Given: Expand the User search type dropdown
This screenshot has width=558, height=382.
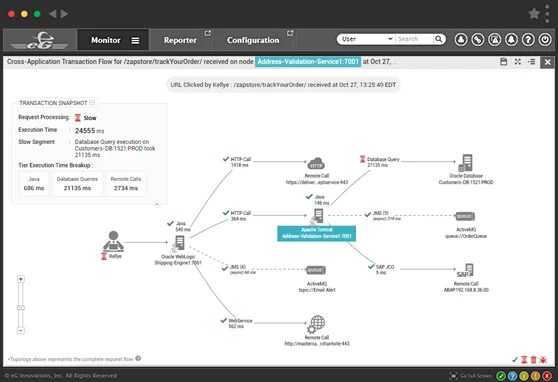Looking at the screenshot, I should click(367, 39).
